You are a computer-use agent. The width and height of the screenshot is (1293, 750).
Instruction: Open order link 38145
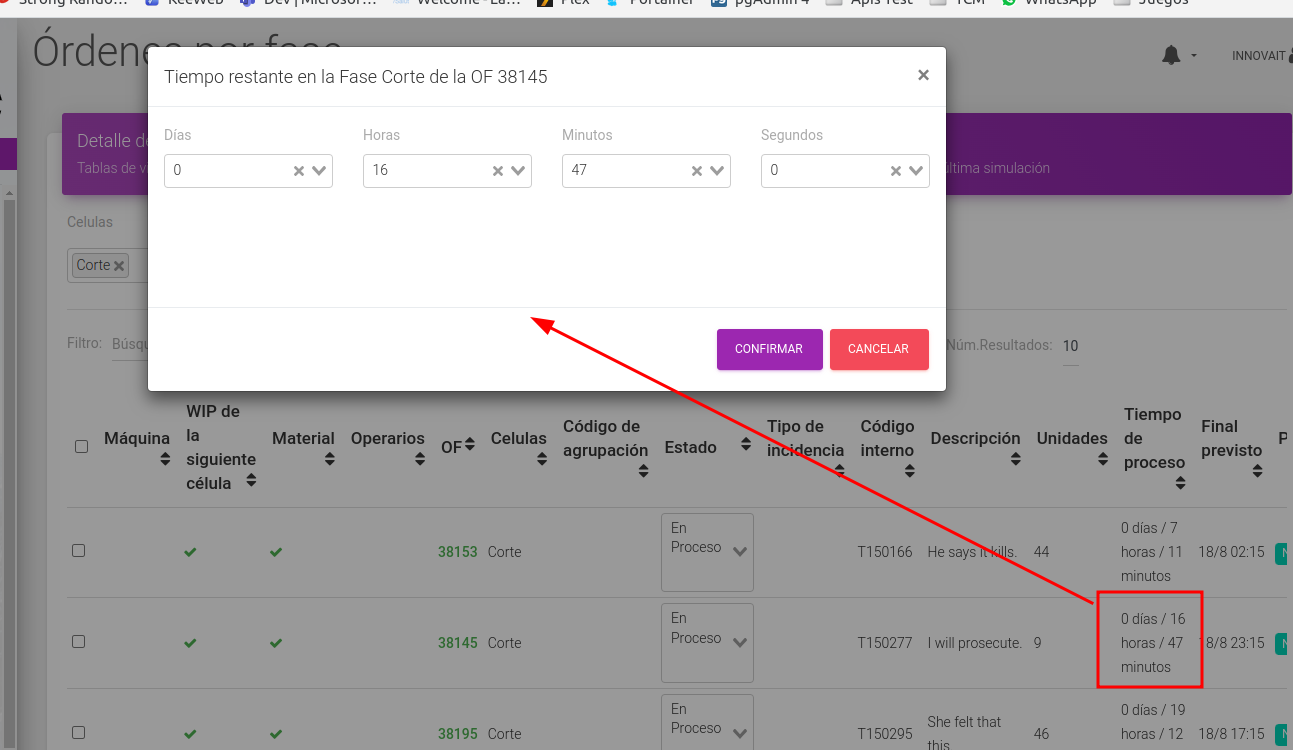pyautogui.click(x=457, y=643)
